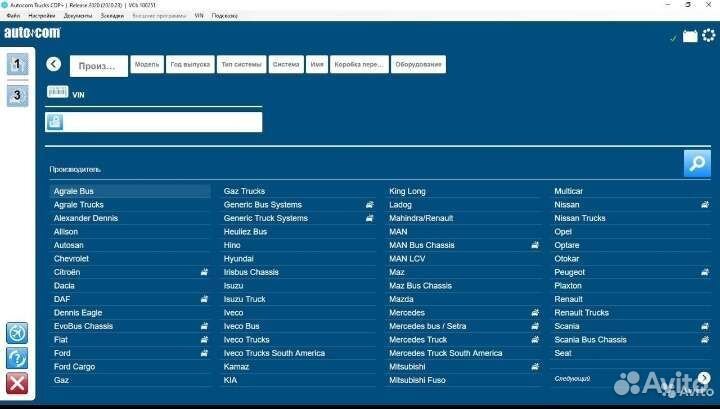Viewport: 720px width, 409px height.
Task: Open the VIN menu
Action: (199, 16)
